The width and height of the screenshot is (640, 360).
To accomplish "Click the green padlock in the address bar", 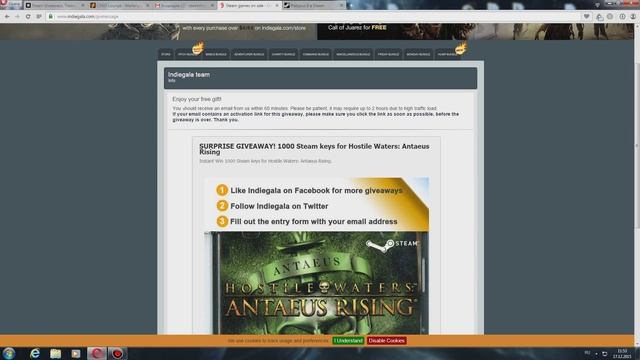I will tap(51, 16).
